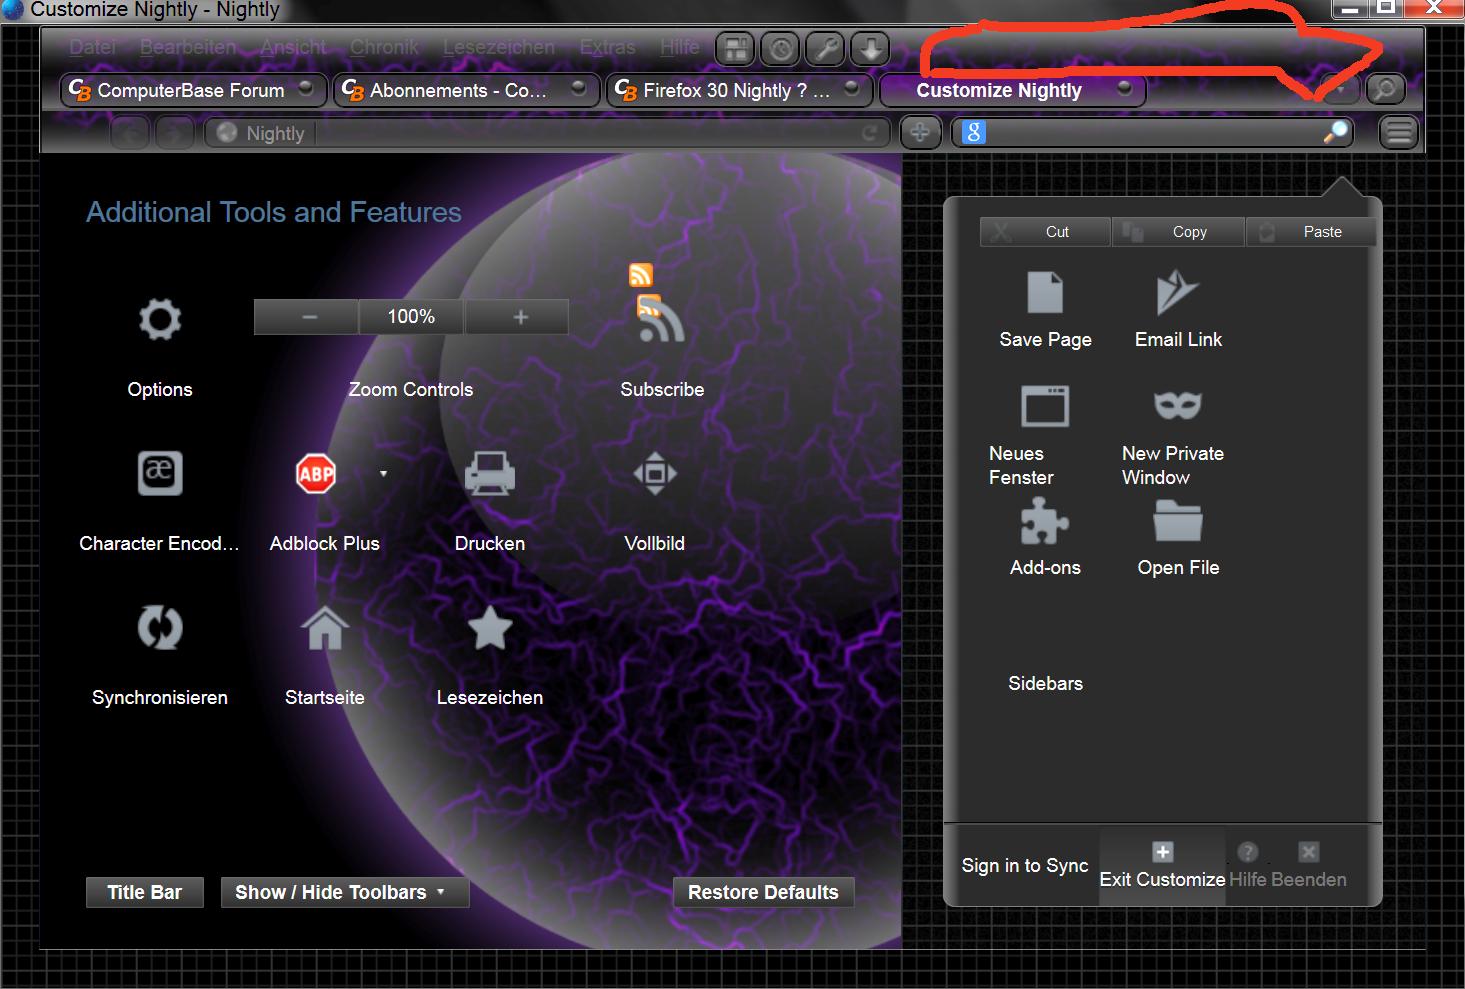
Task: Click the bookmark button beside URL bar
Action: point(920,132)
